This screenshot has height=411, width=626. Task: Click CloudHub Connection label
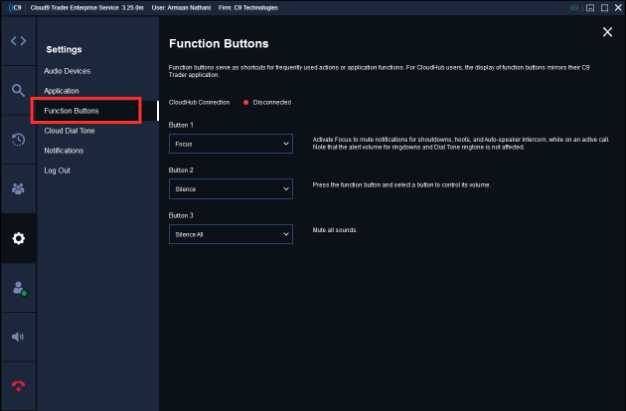(x=199, y=103)
